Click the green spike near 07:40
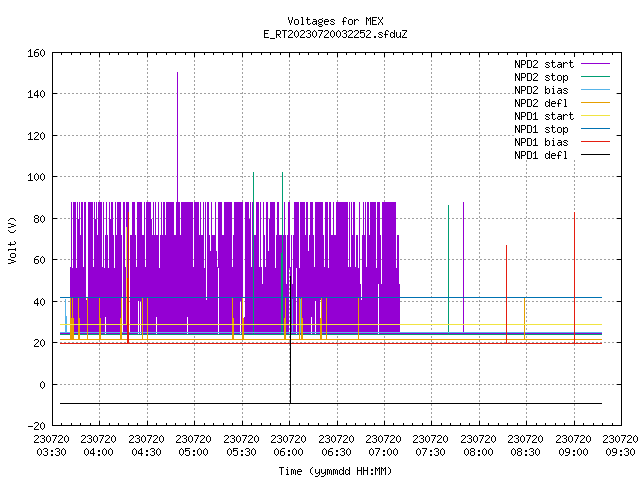 coord(449,269)
